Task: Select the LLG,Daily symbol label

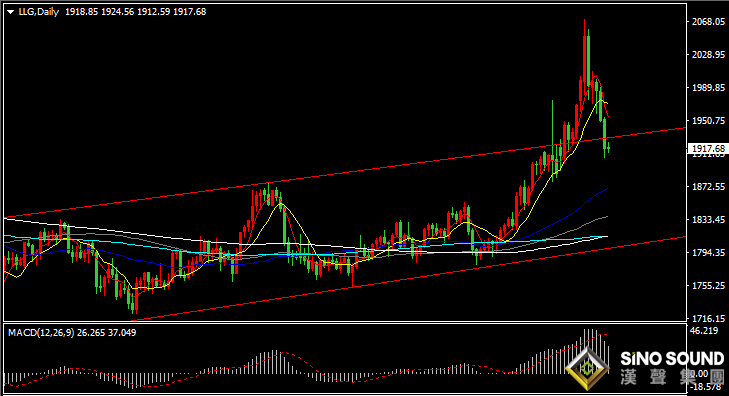Action: (39, 12)
